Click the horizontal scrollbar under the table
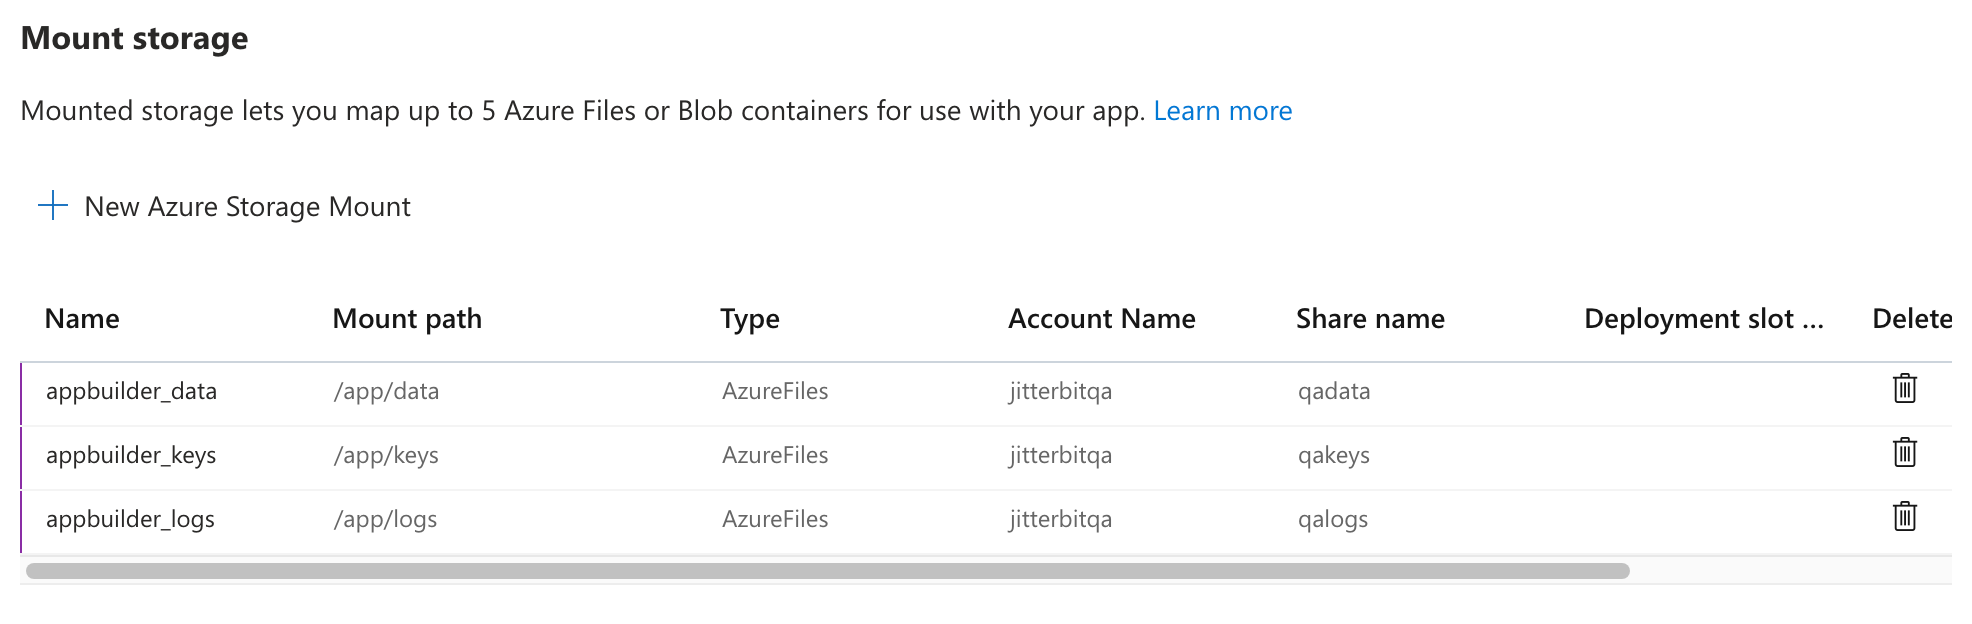The height and width of the screenshot is (624, 1972). click(827, 571)
